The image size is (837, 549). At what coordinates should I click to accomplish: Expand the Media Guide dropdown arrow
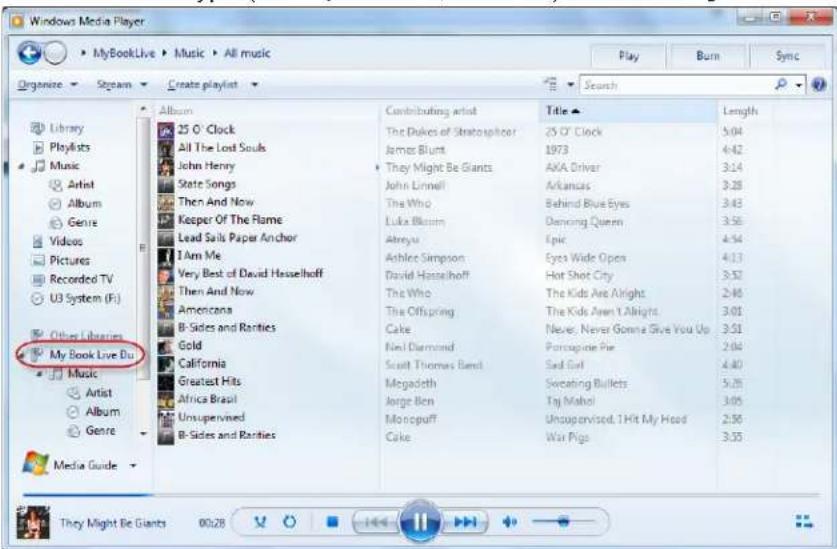(133, 466)
